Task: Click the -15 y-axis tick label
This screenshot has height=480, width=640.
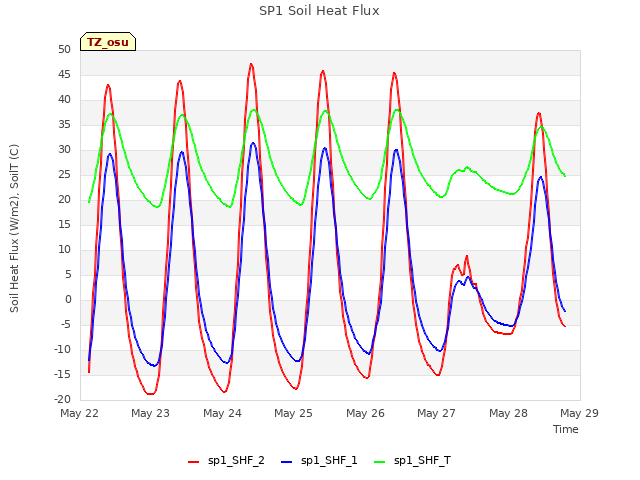Action: [62, 375]
